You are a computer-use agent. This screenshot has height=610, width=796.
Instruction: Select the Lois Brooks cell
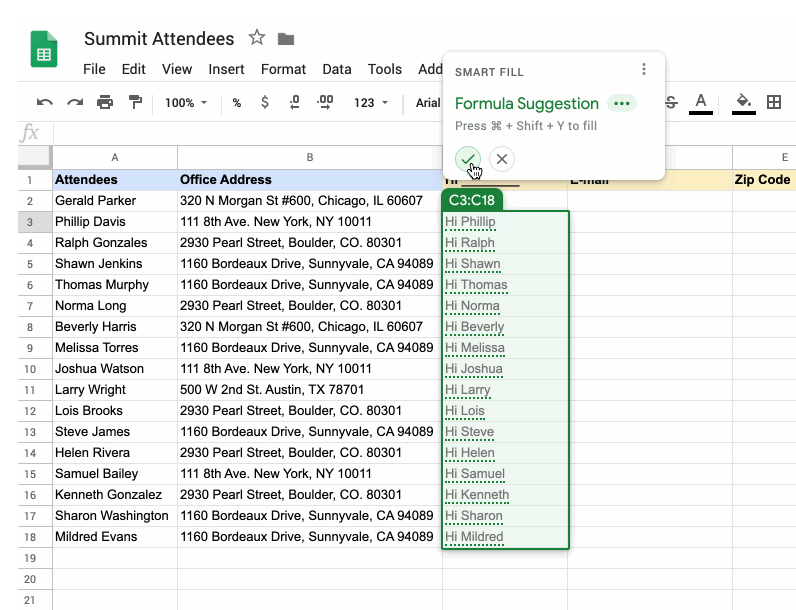pos(115,411)
